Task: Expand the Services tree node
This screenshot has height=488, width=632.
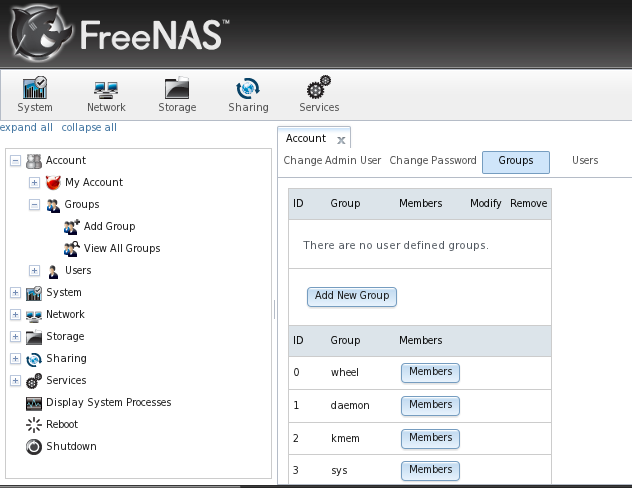Action: click(15, 380)
